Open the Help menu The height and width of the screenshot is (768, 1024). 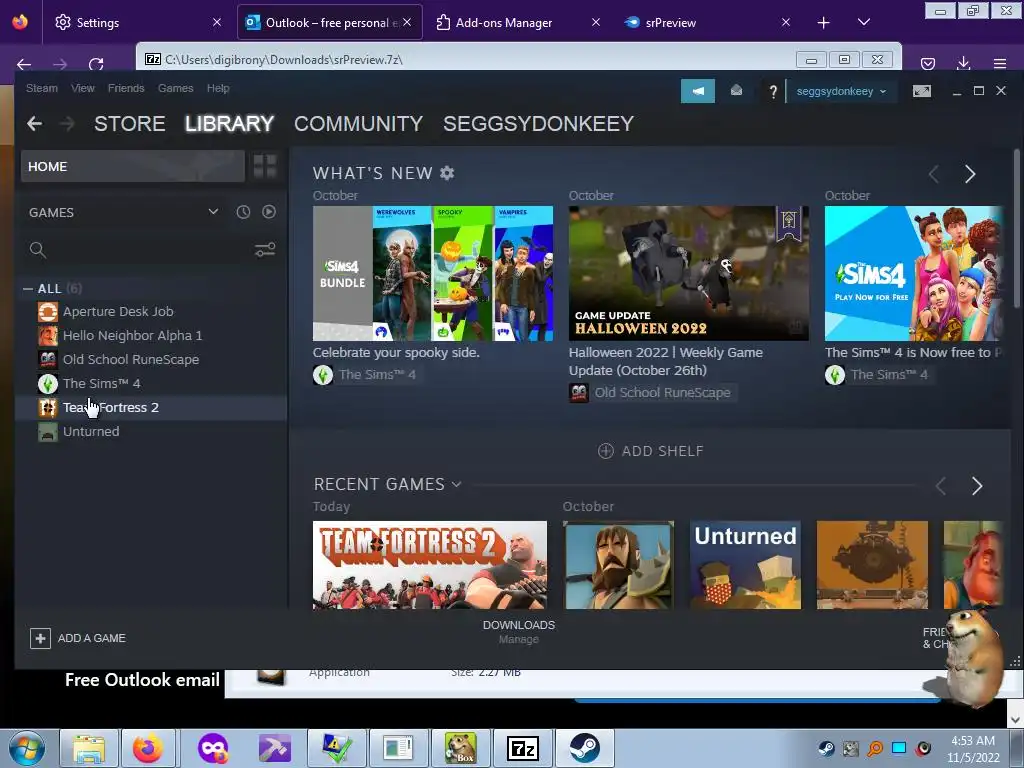(x=218, y=88)
